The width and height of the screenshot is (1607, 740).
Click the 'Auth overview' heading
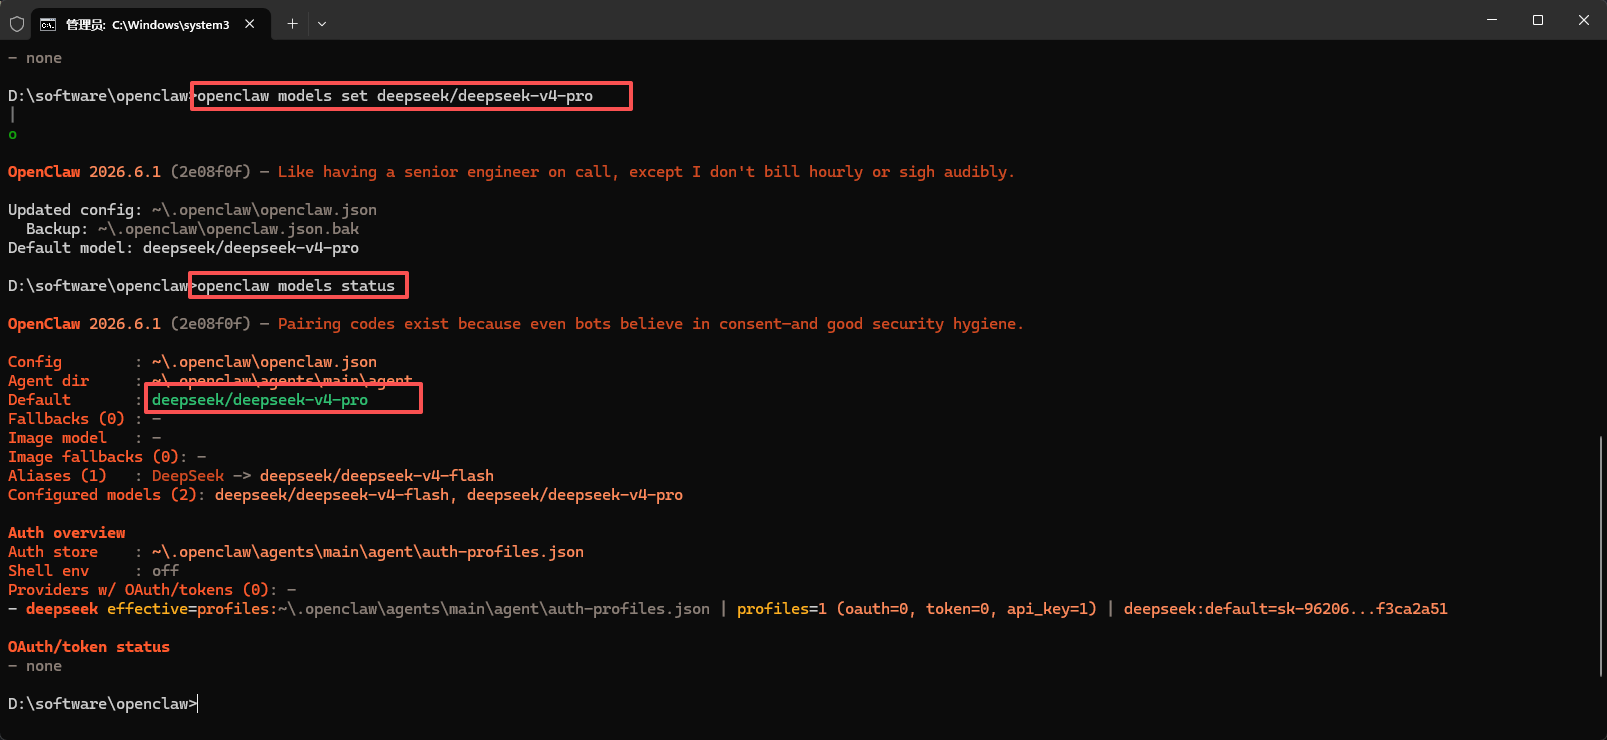tap(67, 533)
